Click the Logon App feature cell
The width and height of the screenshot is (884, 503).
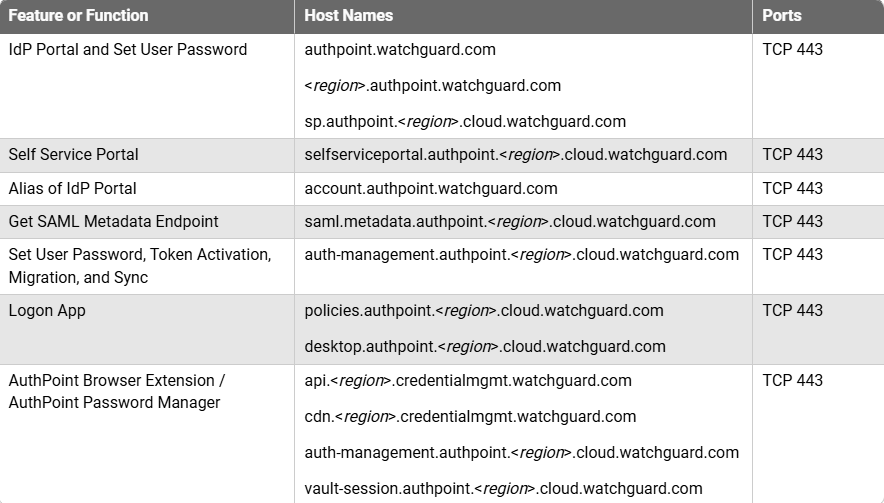point(47,310)
